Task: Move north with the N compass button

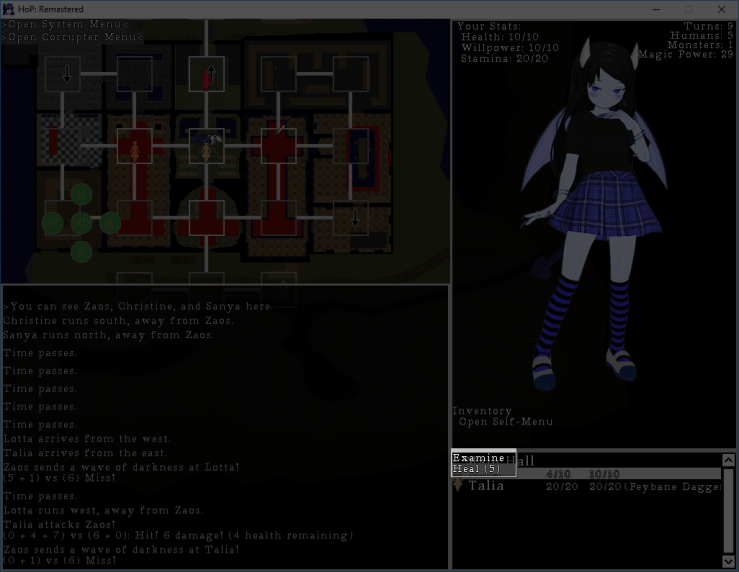Action: pyautogui.click(x=81, y=194)
